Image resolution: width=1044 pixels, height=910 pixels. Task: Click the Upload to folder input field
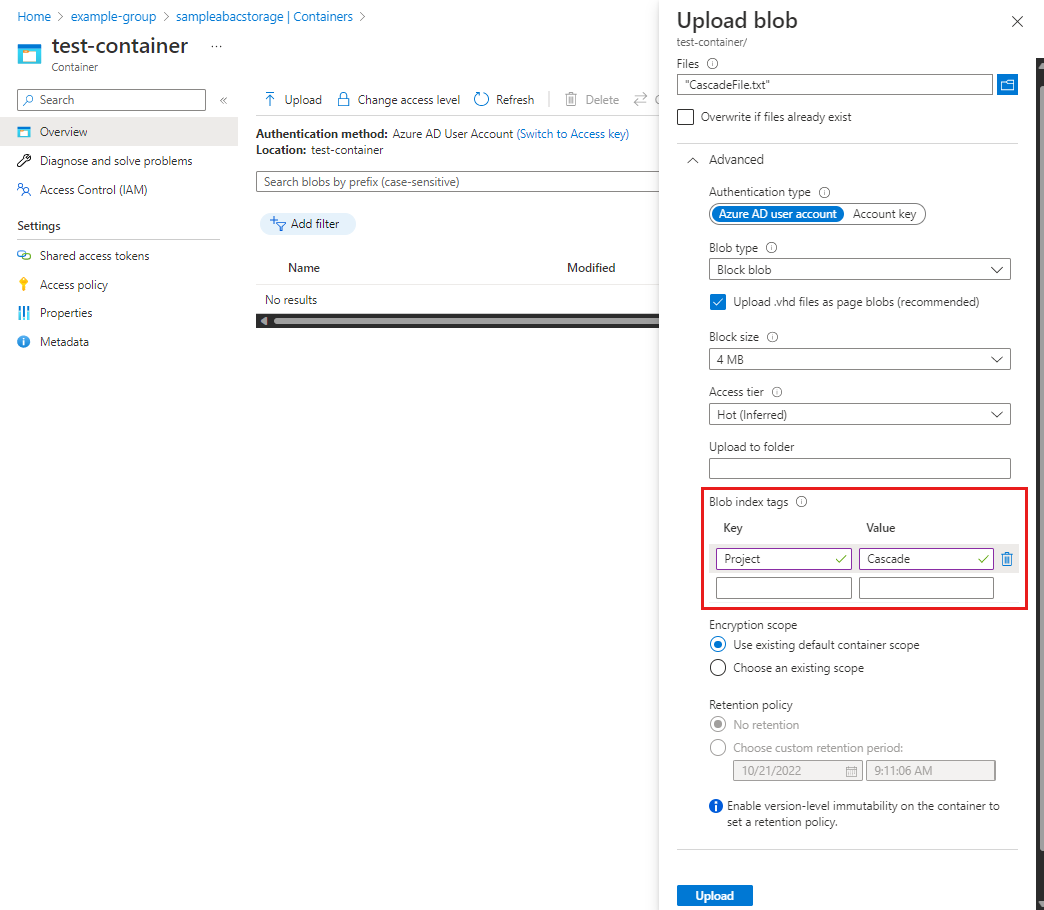pyautogui.click(x=859, y=468)
